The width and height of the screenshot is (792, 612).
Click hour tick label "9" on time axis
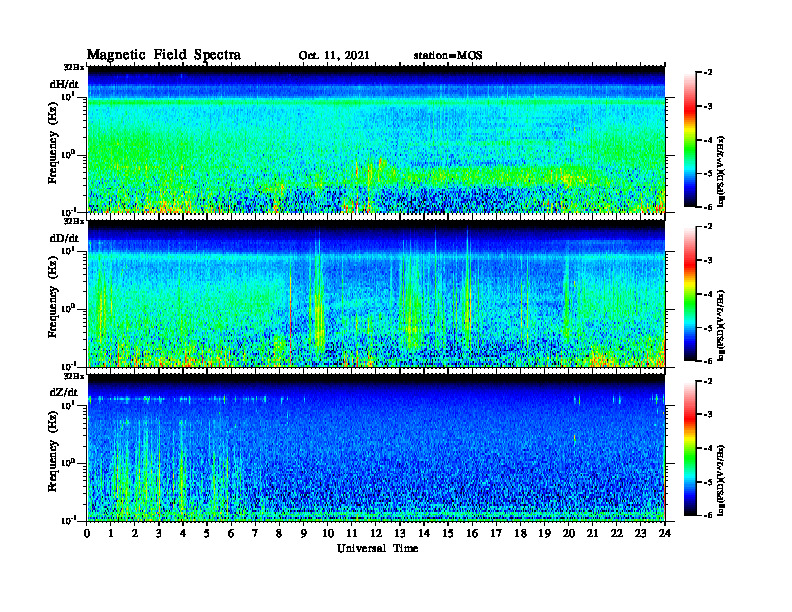(x=304, y=534)
